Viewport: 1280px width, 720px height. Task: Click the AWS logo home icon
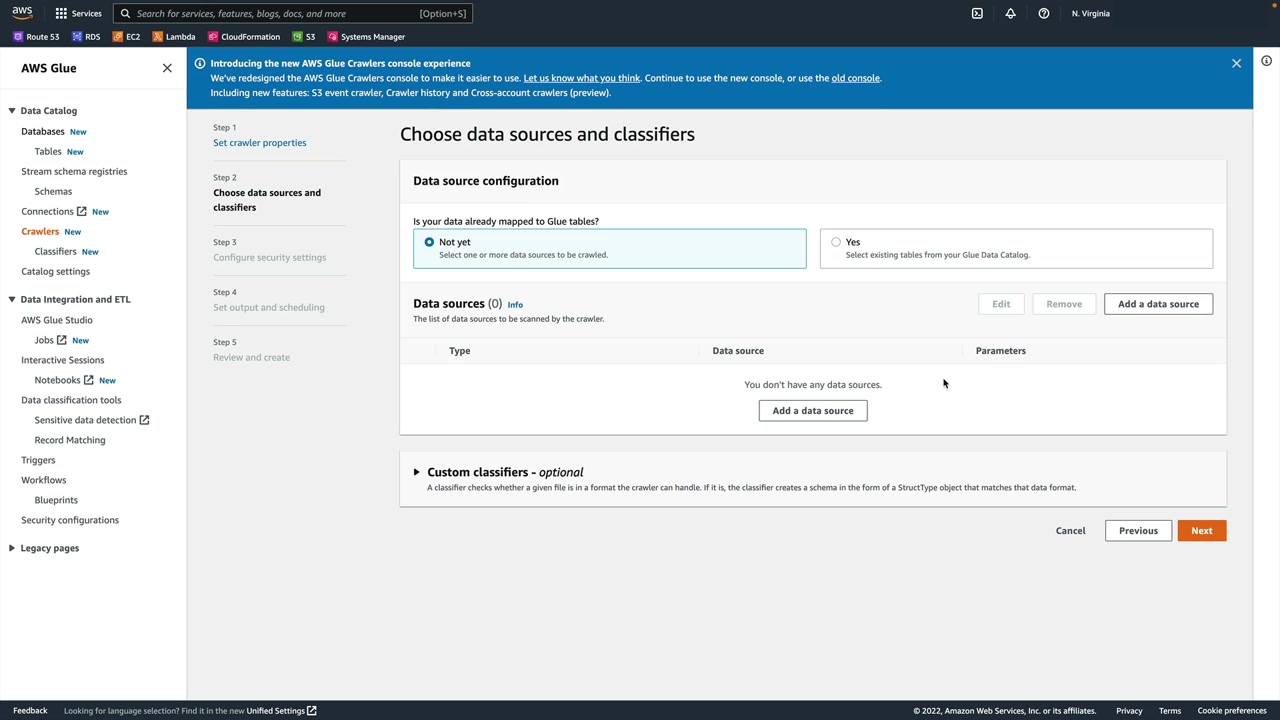coord(22,13)
